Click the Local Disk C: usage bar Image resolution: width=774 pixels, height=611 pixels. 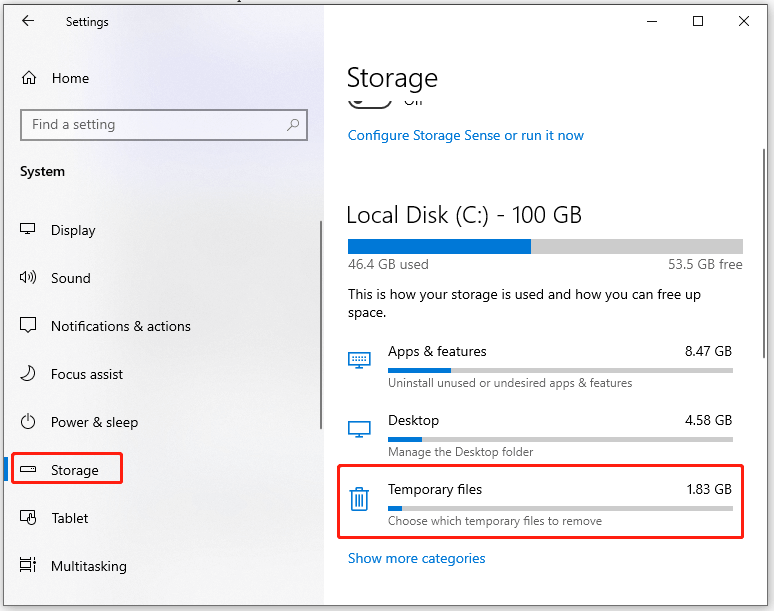[x=545, y=247]
